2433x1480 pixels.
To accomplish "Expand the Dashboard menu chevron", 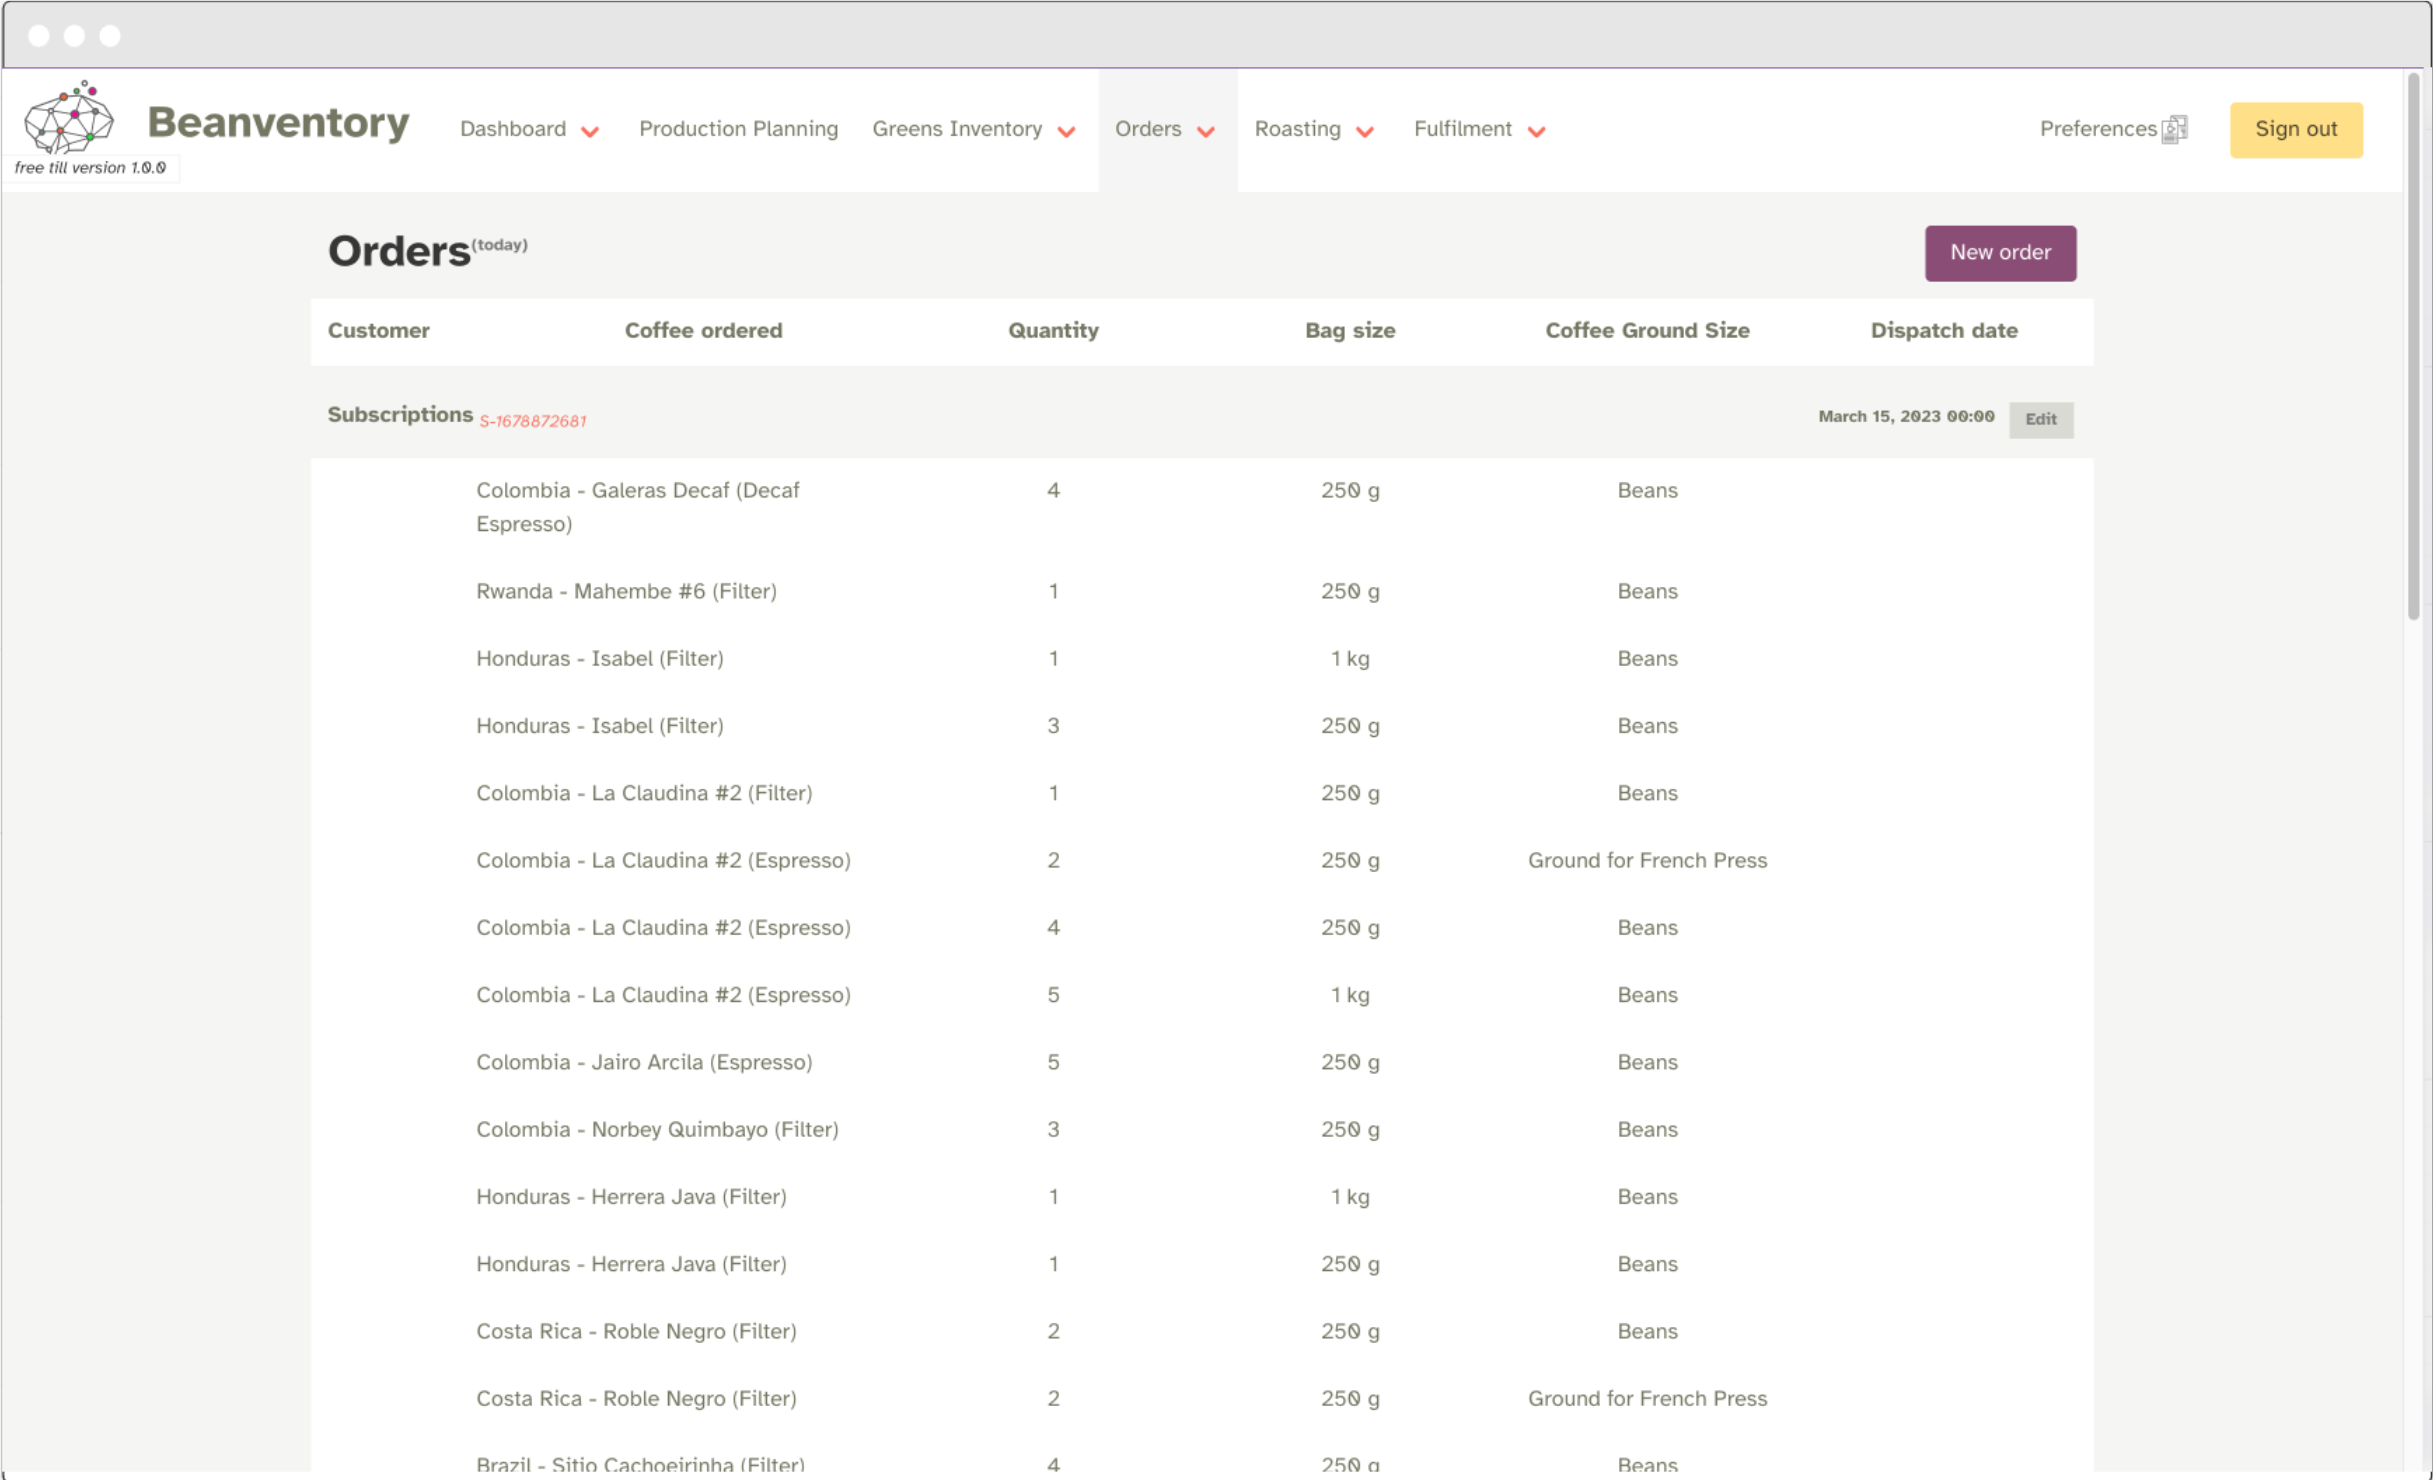I will [590, 132].
